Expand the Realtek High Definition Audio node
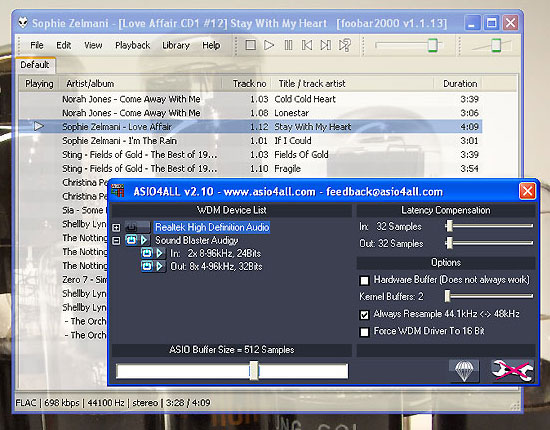This screenshot has height=430, width=550. coord(116,228)
